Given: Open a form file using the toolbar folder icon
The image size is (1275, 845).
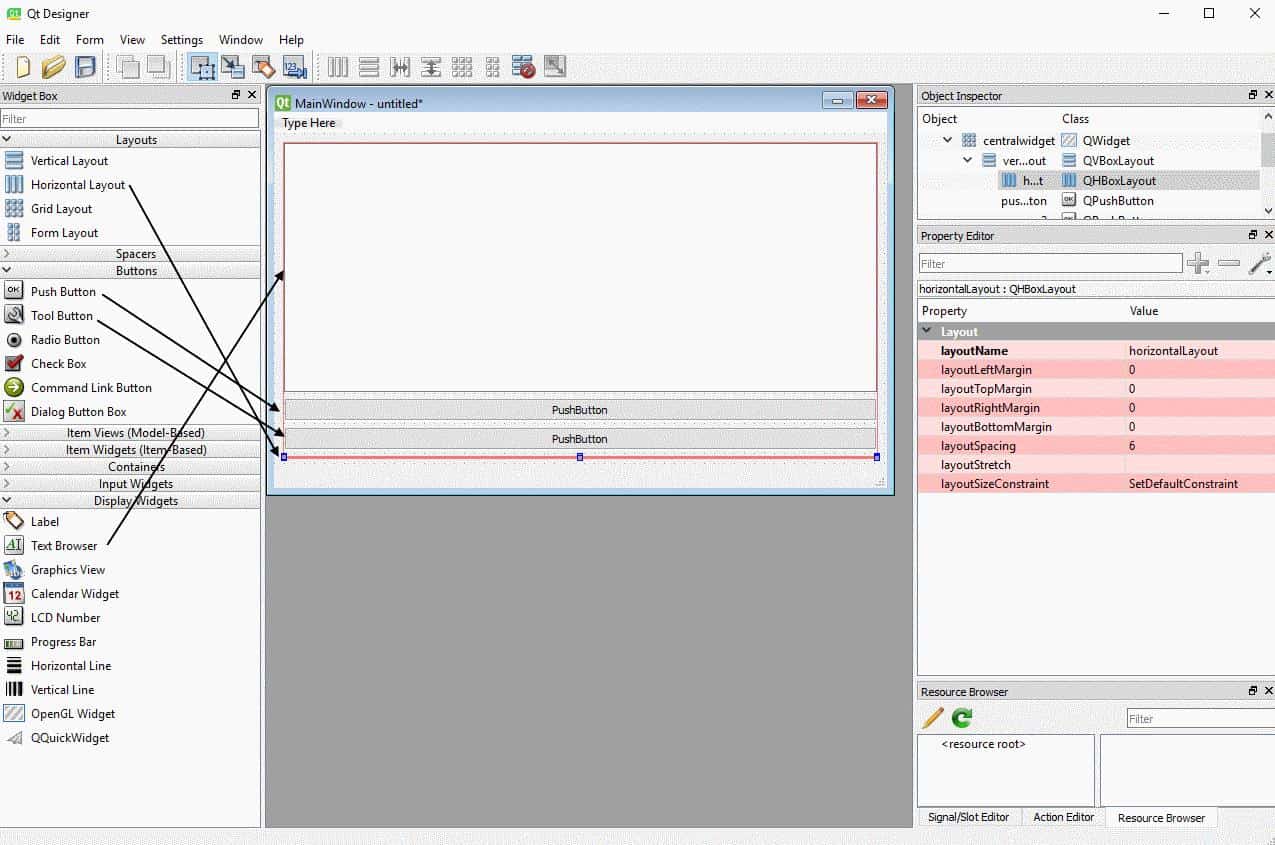Looking at the screenshot, I should pos(54,67).
